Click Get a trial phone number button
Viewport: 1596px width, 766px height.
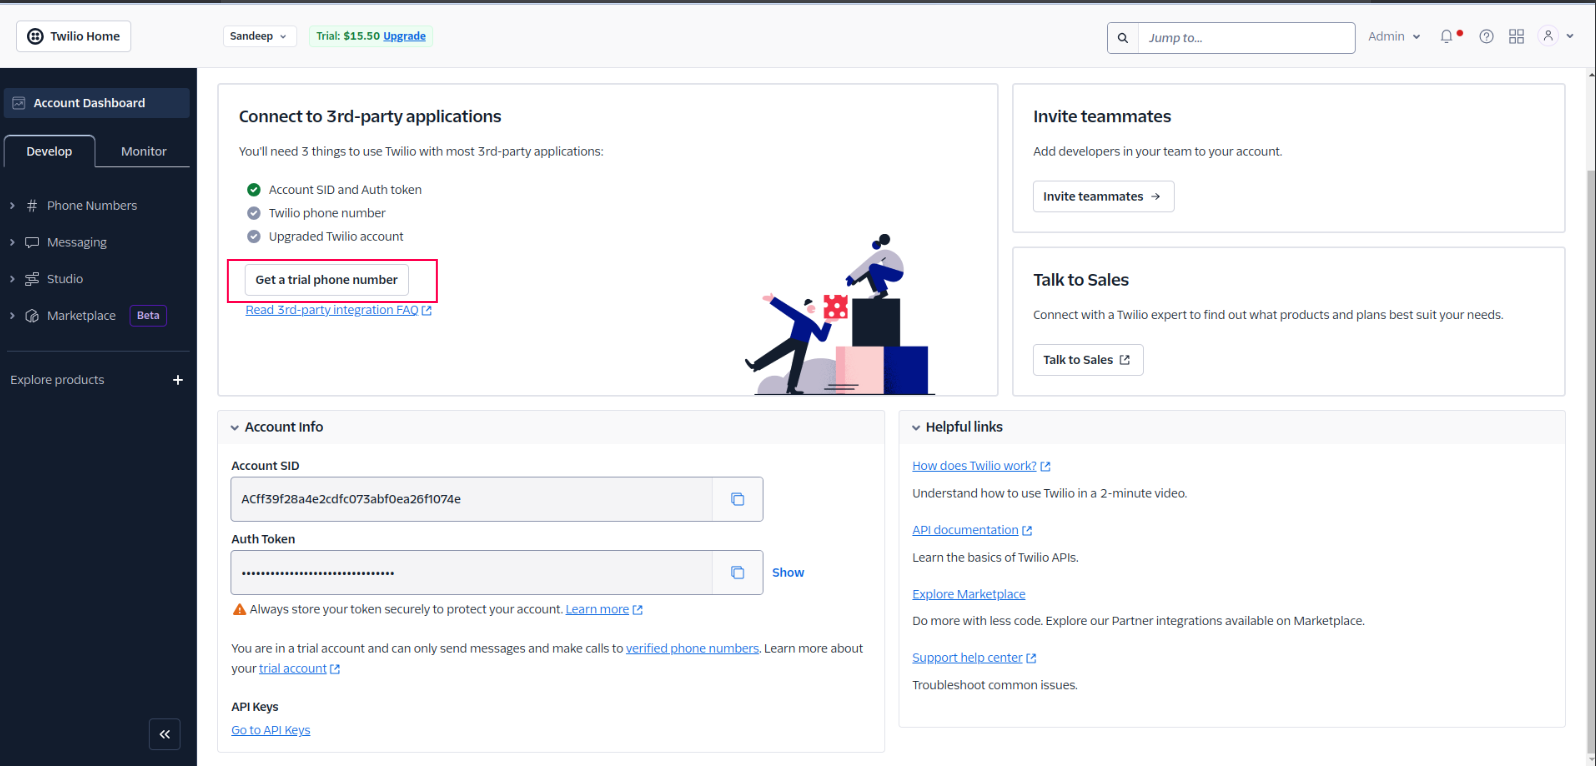pyautogui.click(x=327, y=280)
